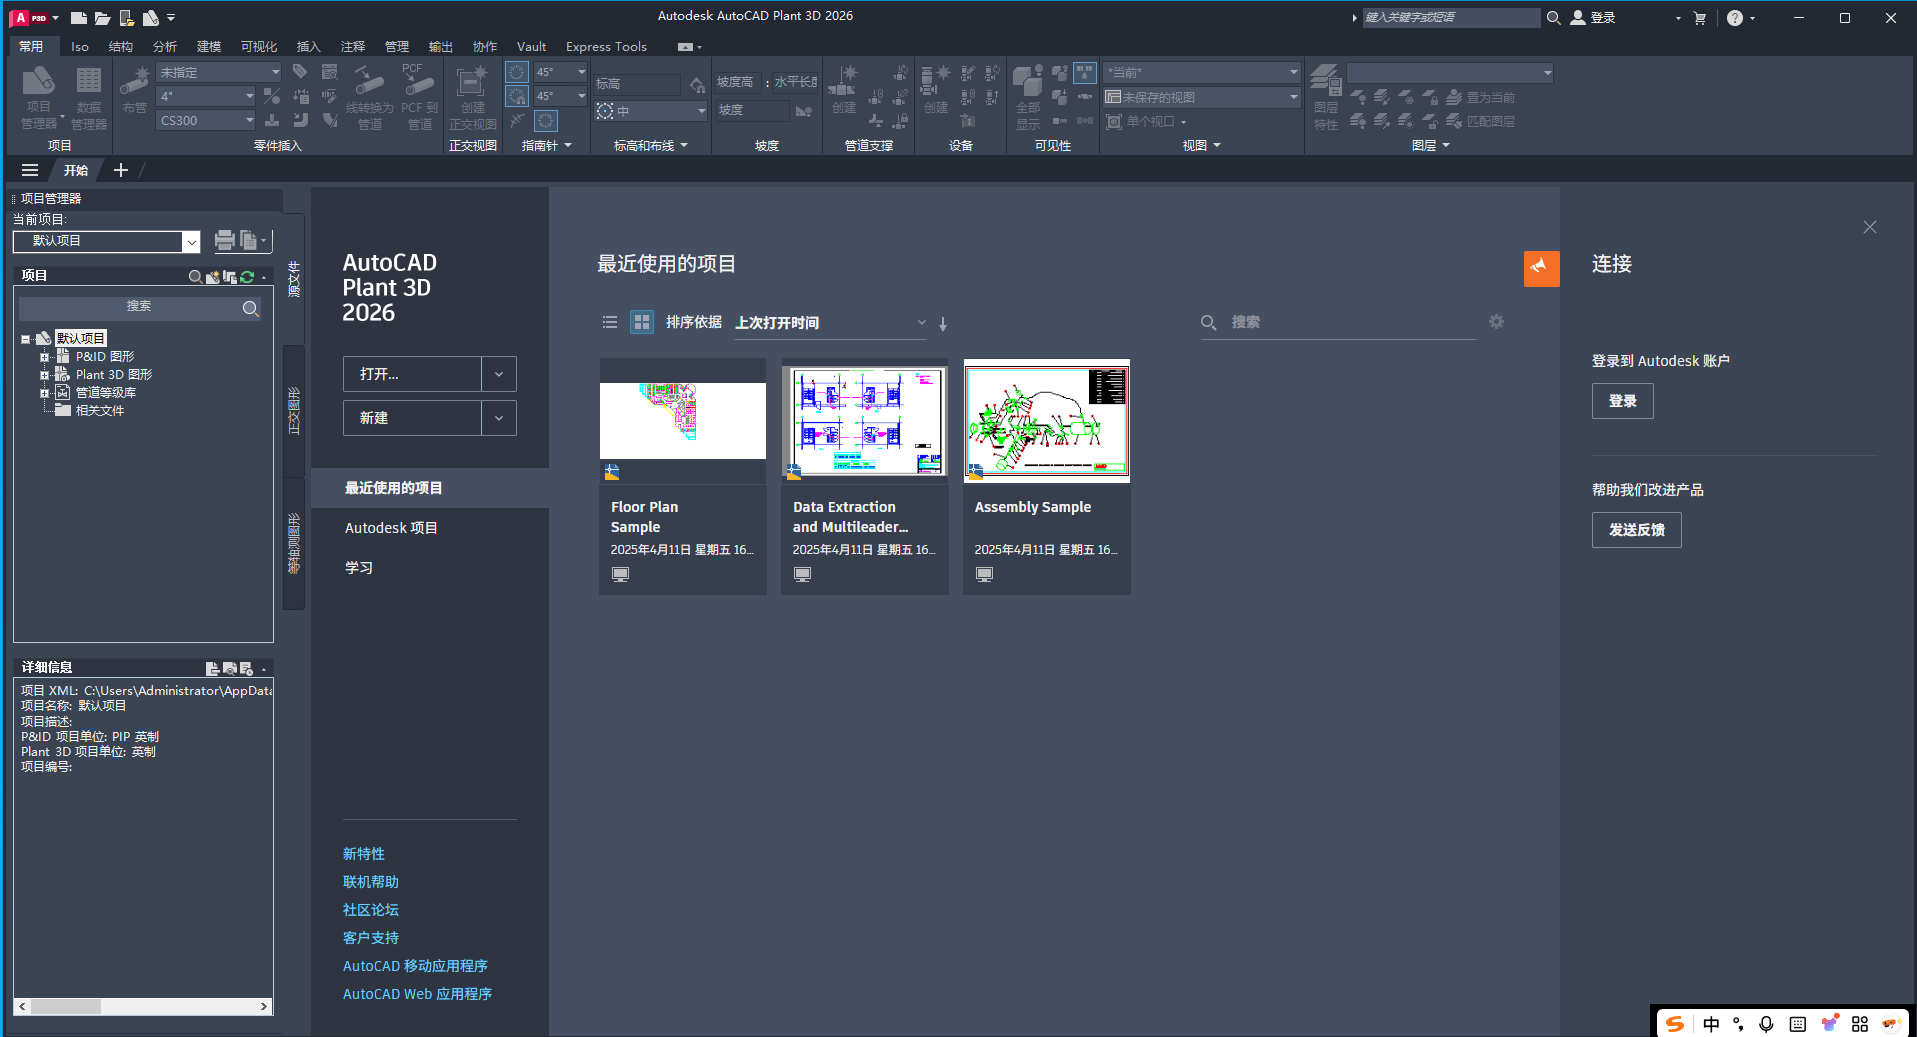Click the PCF to Pipe icon
Screen dimensions: 1917x1037
[419, 95]
